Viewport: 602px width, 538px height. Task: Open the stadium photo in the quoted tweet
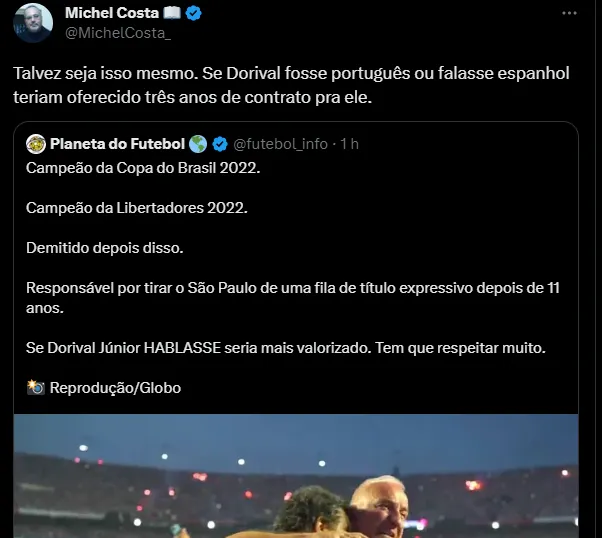(296, 476)
